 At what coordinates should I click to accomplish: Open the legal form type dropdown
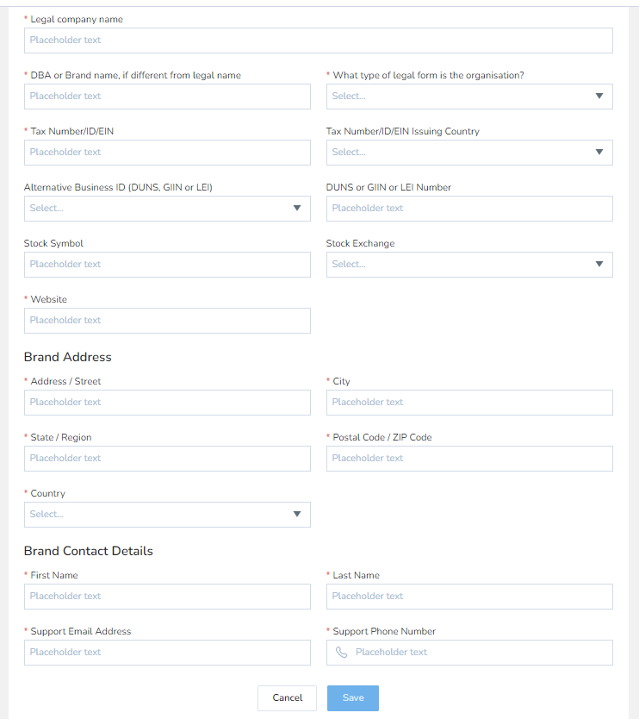[x=468, y=96]
